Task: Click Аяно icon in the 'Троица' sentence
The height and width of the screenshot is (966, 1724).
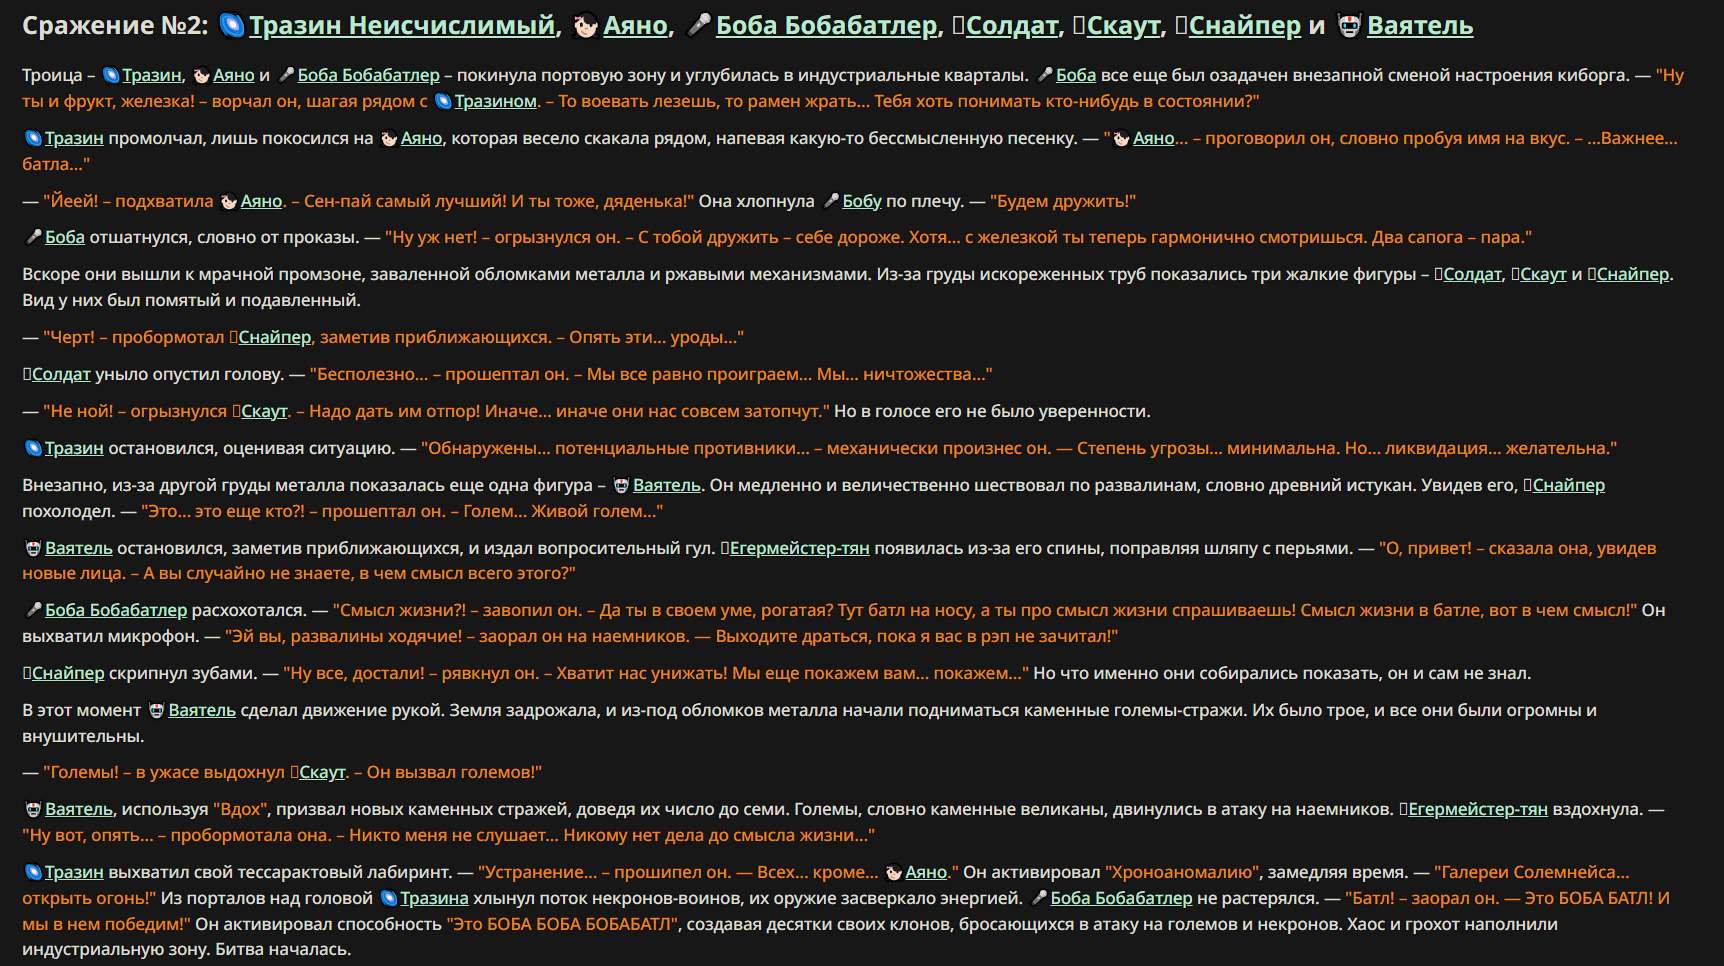Action: pos(202,75)
